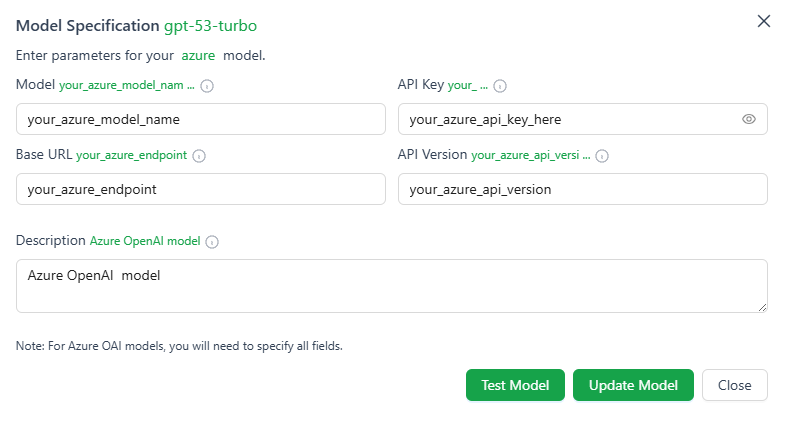
Task: Focus the API Version input field
Action: pos(583,189)
